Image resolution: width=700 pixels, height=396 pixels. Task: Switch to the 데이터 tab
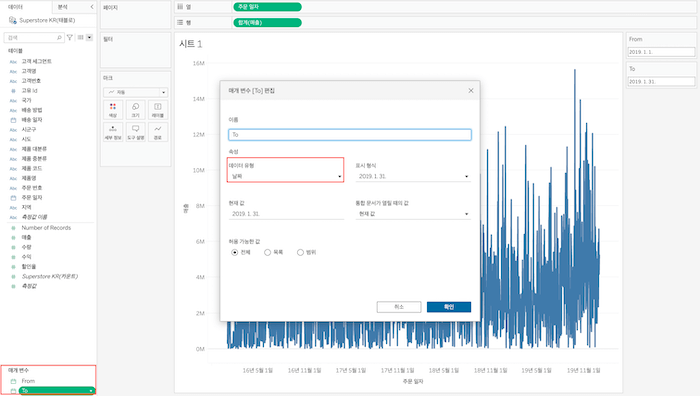click(x=16, y=7)
